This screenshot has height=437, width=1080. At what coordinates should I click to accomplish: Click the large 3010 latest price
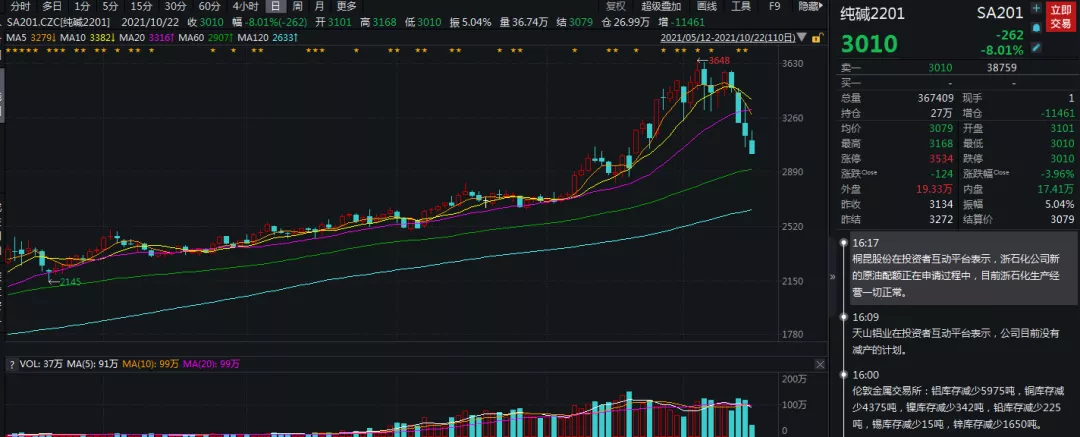pos(869,44)
